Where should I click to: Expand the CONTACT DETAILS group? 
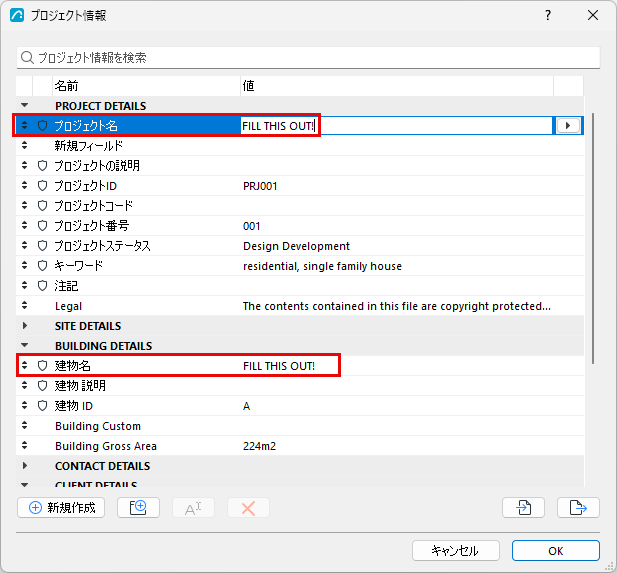coord(24,466)
